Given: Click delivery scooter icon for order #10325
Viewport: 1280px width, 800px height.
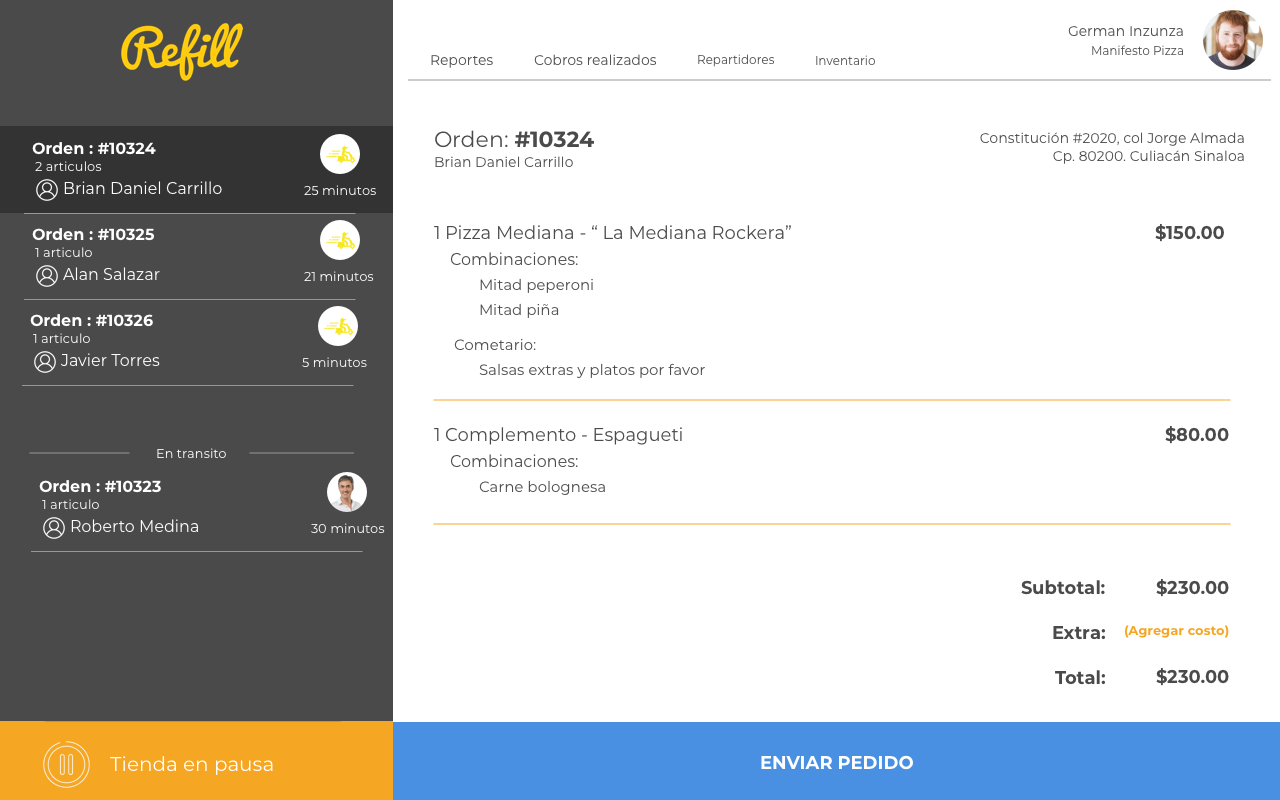Looking at the screenshot, I should click(340, 240).
